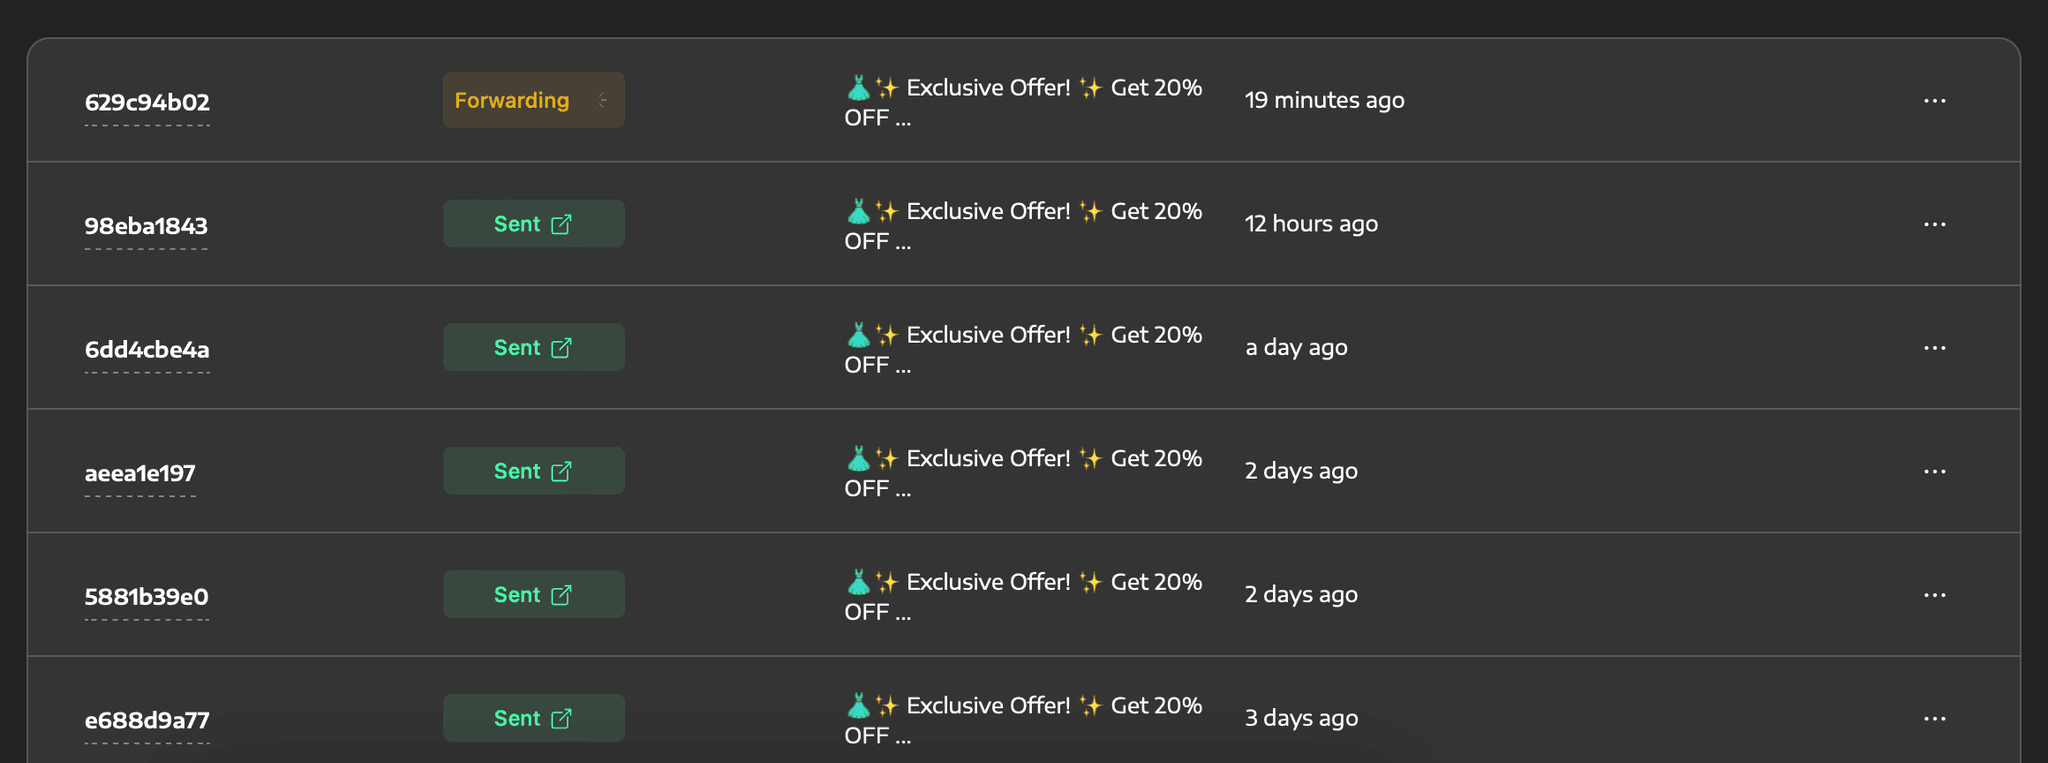
Task: Click the 19 minutes ago timestamp
Action: [1324, 100]
